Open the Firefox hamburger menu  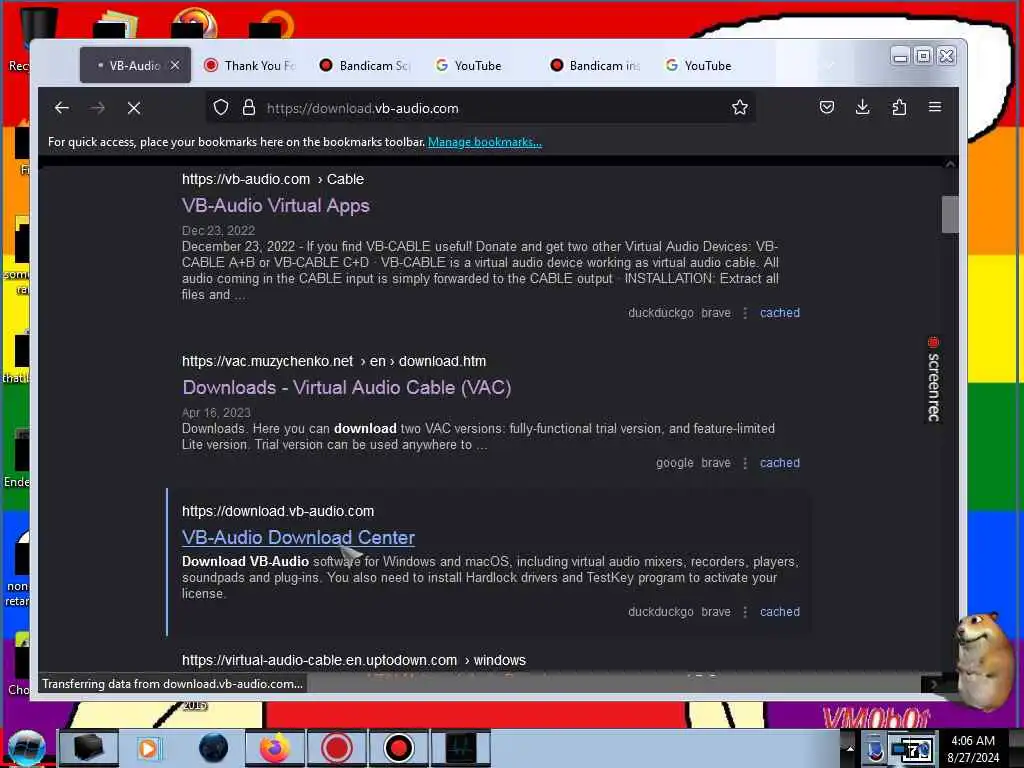(x=935, y=107)
